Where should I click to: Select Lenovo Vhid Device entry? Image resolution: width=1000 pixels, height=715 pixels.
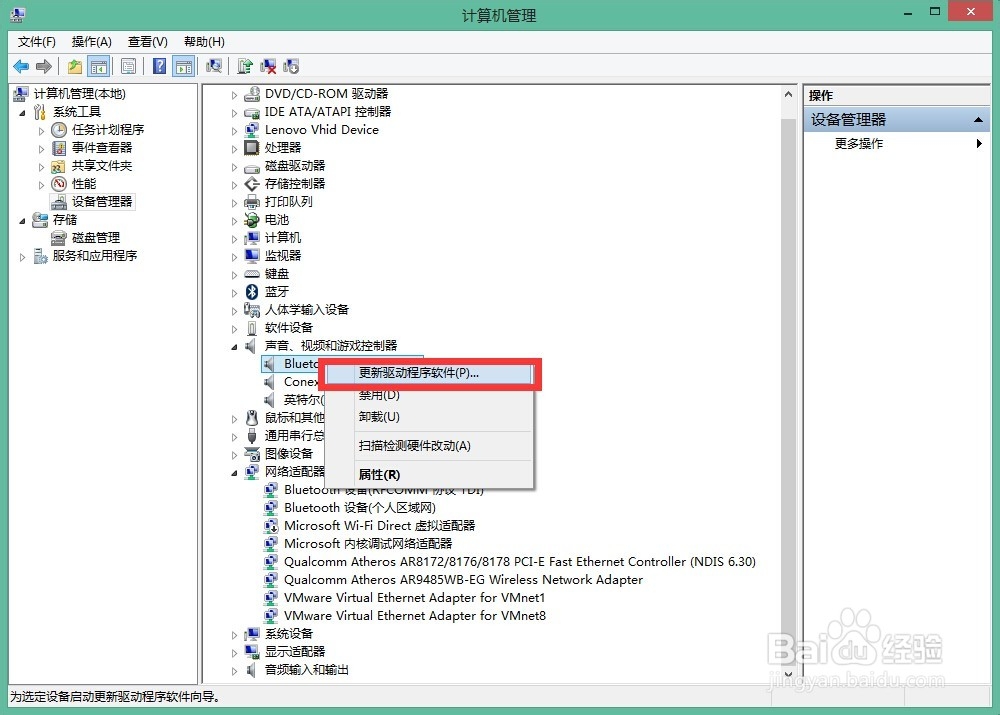point(321,129)
